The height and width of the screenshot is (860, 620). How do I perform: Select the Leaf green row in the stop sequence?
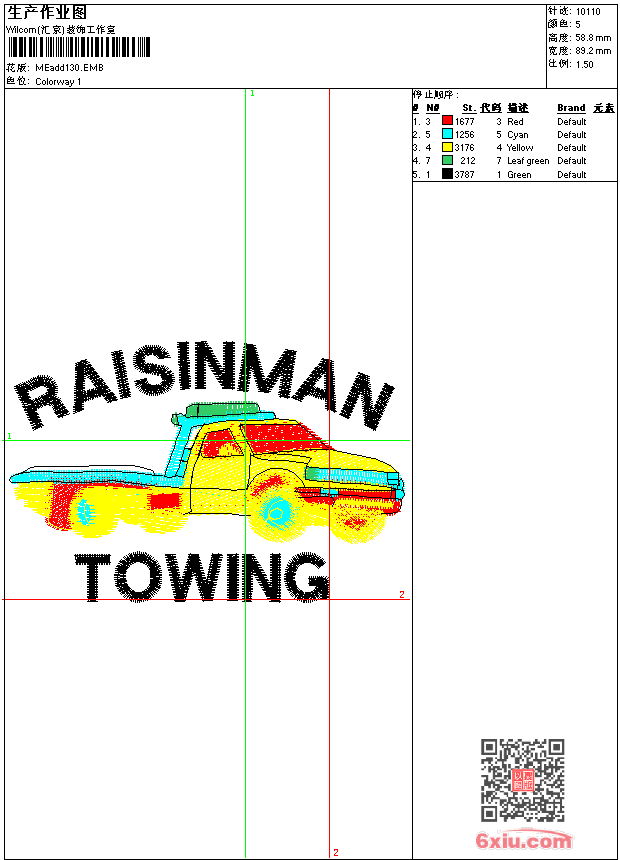tap(514, 161)
